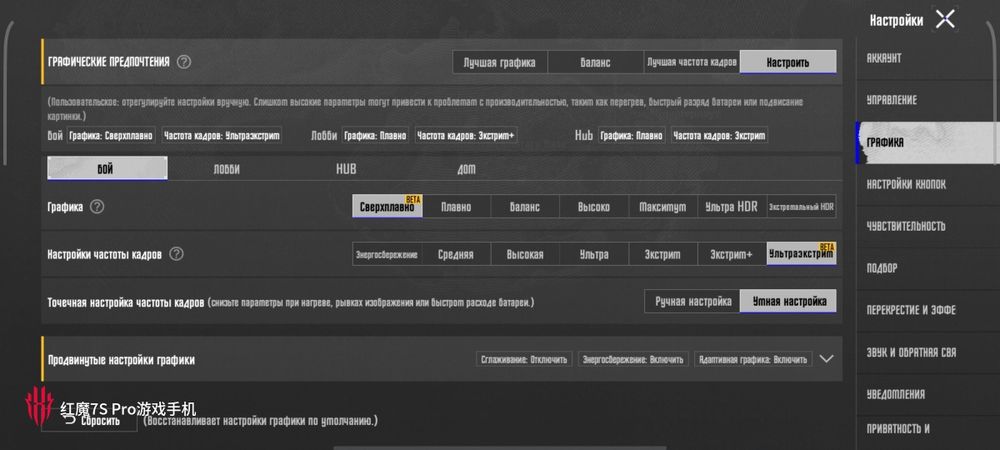Viewport: 1000px width, 450px height.
Task: Switch to the Лобби tab
Action: pos(226,170)
